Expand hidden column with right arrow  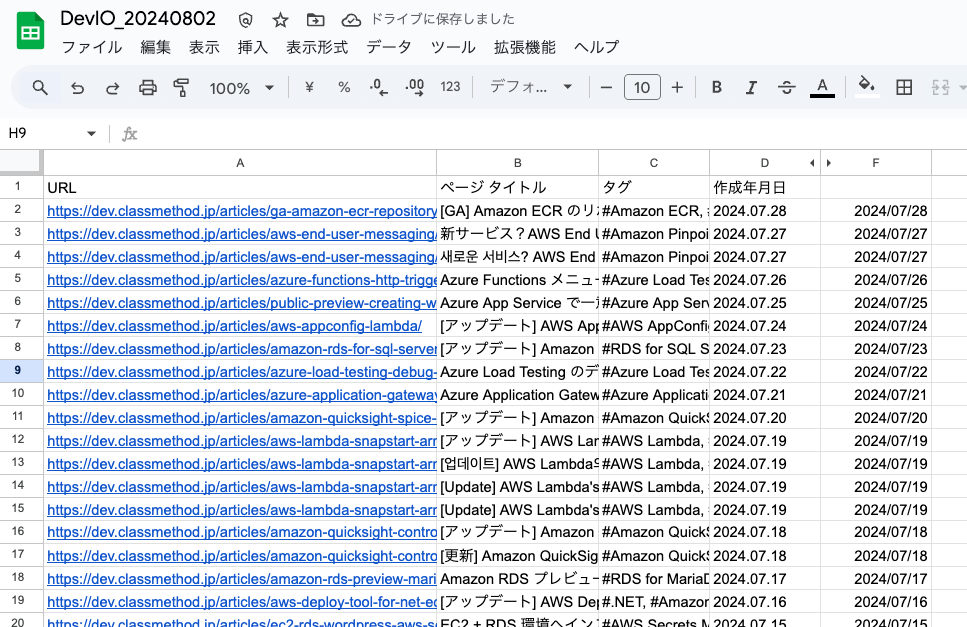pos(829,163)
